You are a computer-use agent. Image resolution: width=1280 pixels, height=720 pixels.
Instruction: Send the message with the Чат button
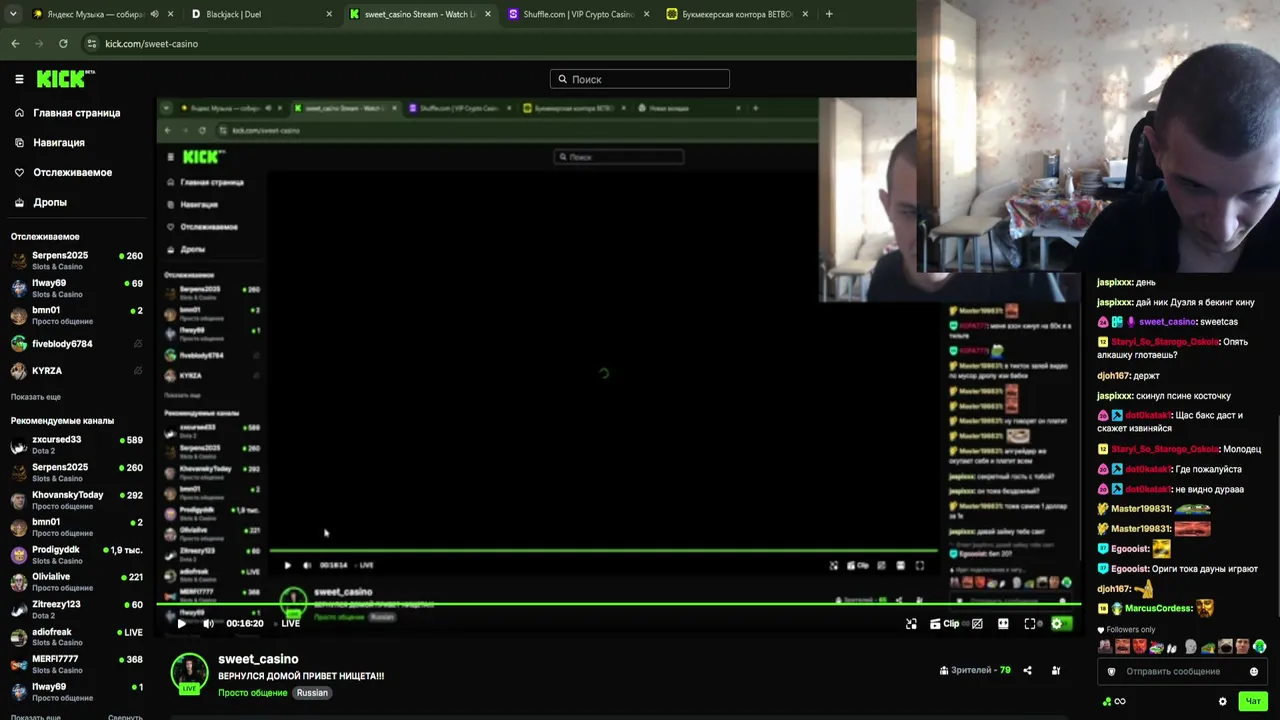point(1253,702)
